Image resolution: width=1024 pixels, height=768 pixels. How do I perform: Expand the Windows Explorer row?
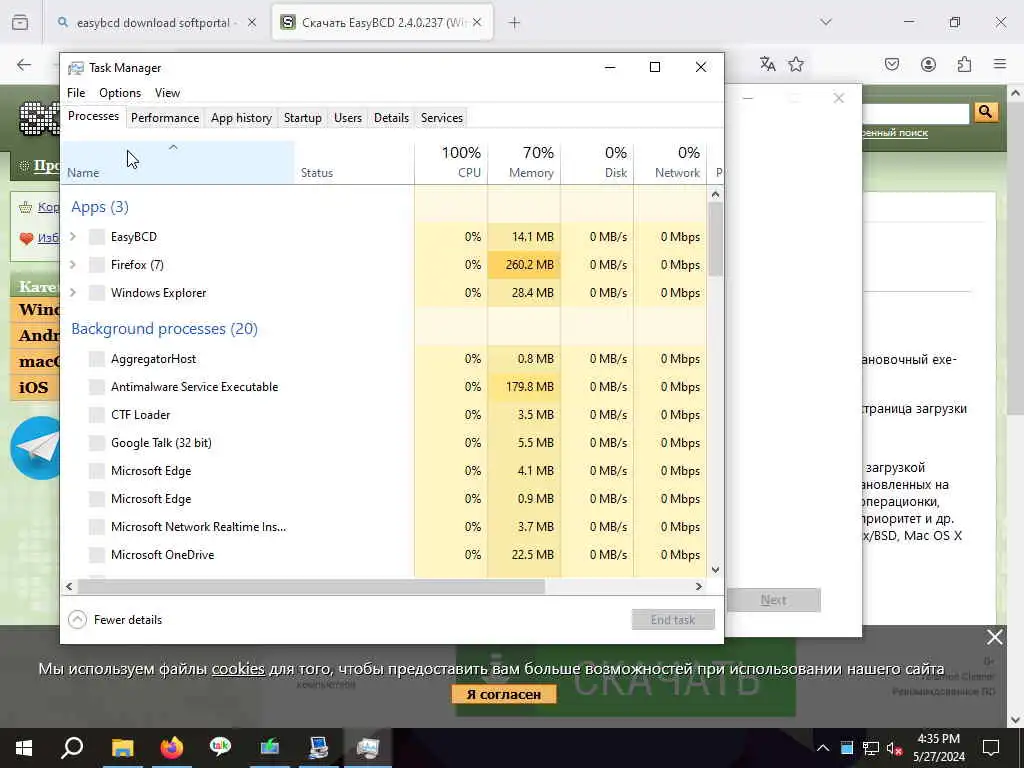click(73, 293)
